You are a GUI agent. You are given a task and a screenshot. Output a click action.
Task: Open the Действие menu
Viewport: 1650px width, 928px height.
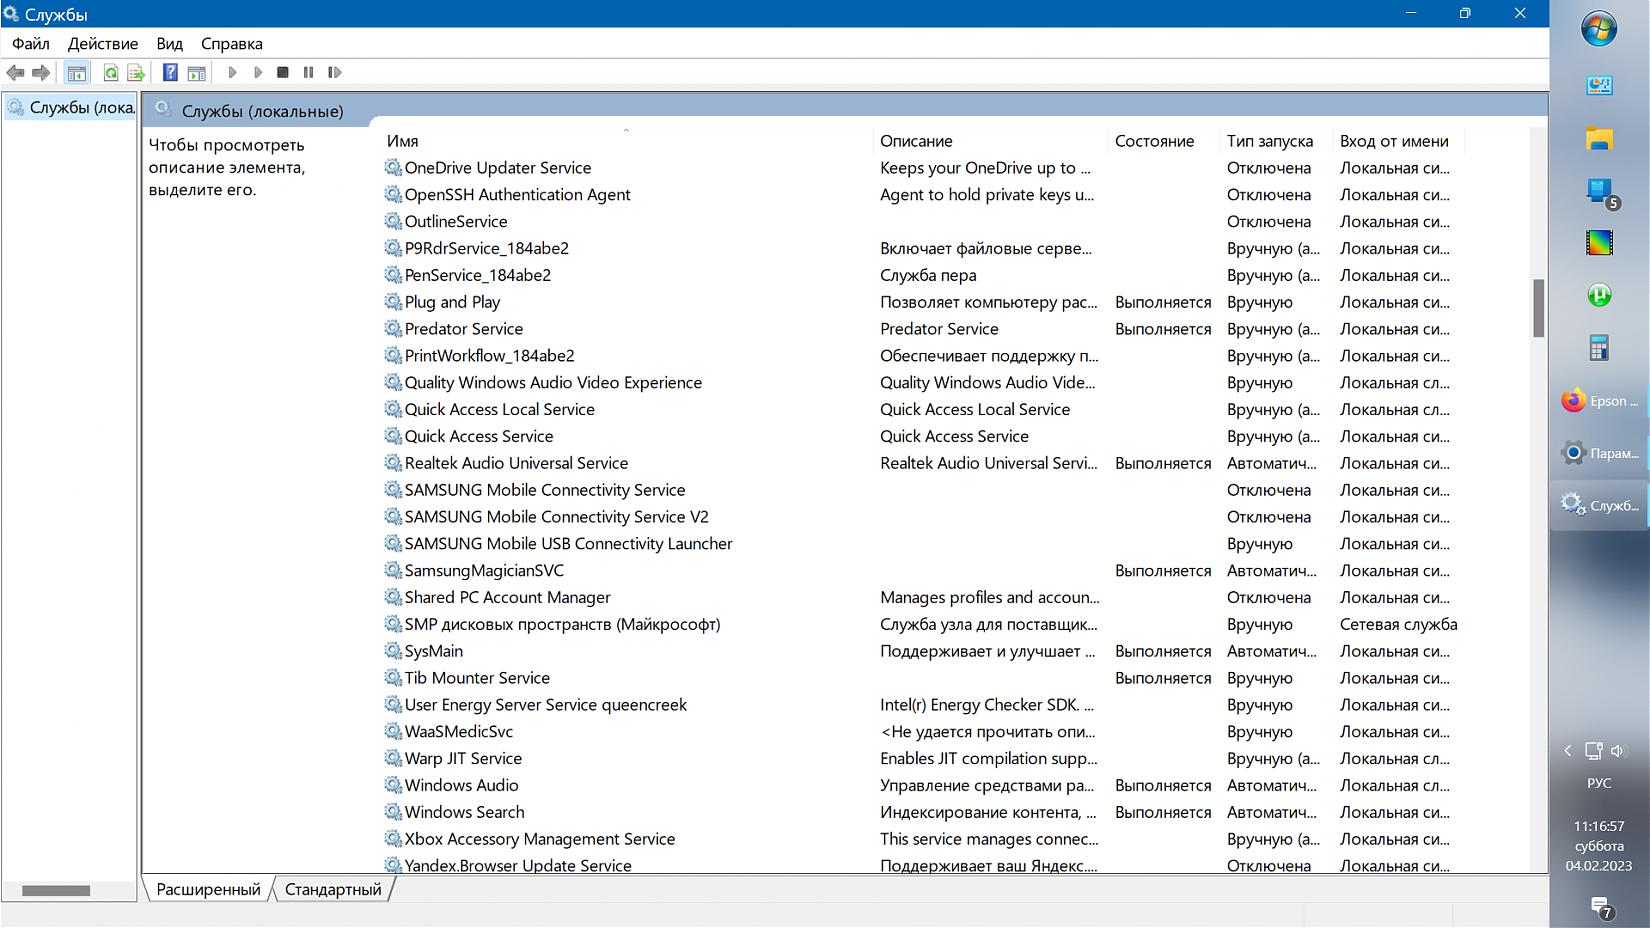click(x=102, y=44)
